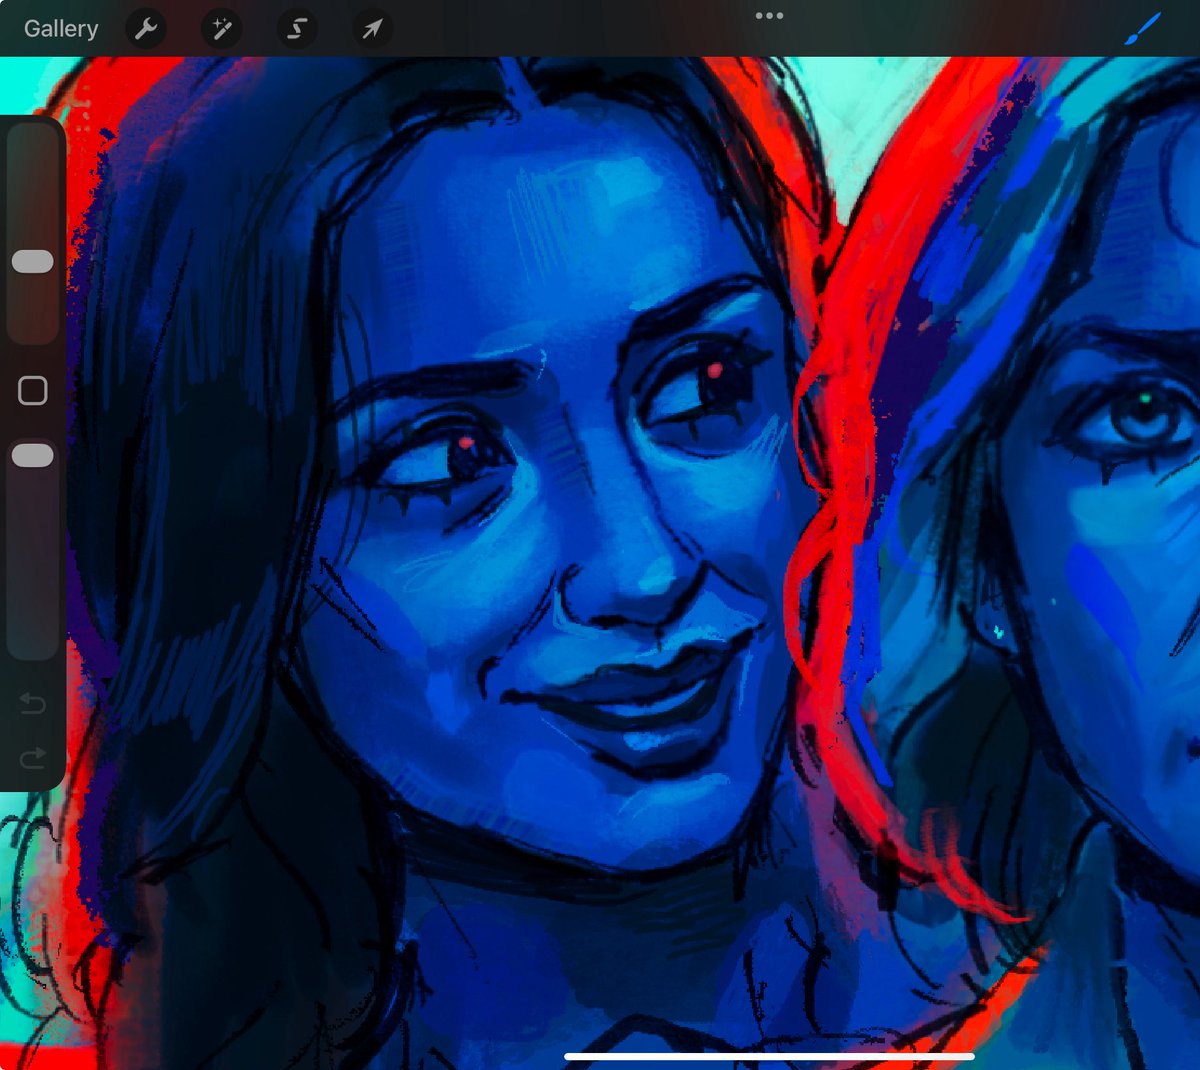Tap the iPad home indicator bar
1200x1070 pixels.
pyautogui.click(x=769, y=1056)
